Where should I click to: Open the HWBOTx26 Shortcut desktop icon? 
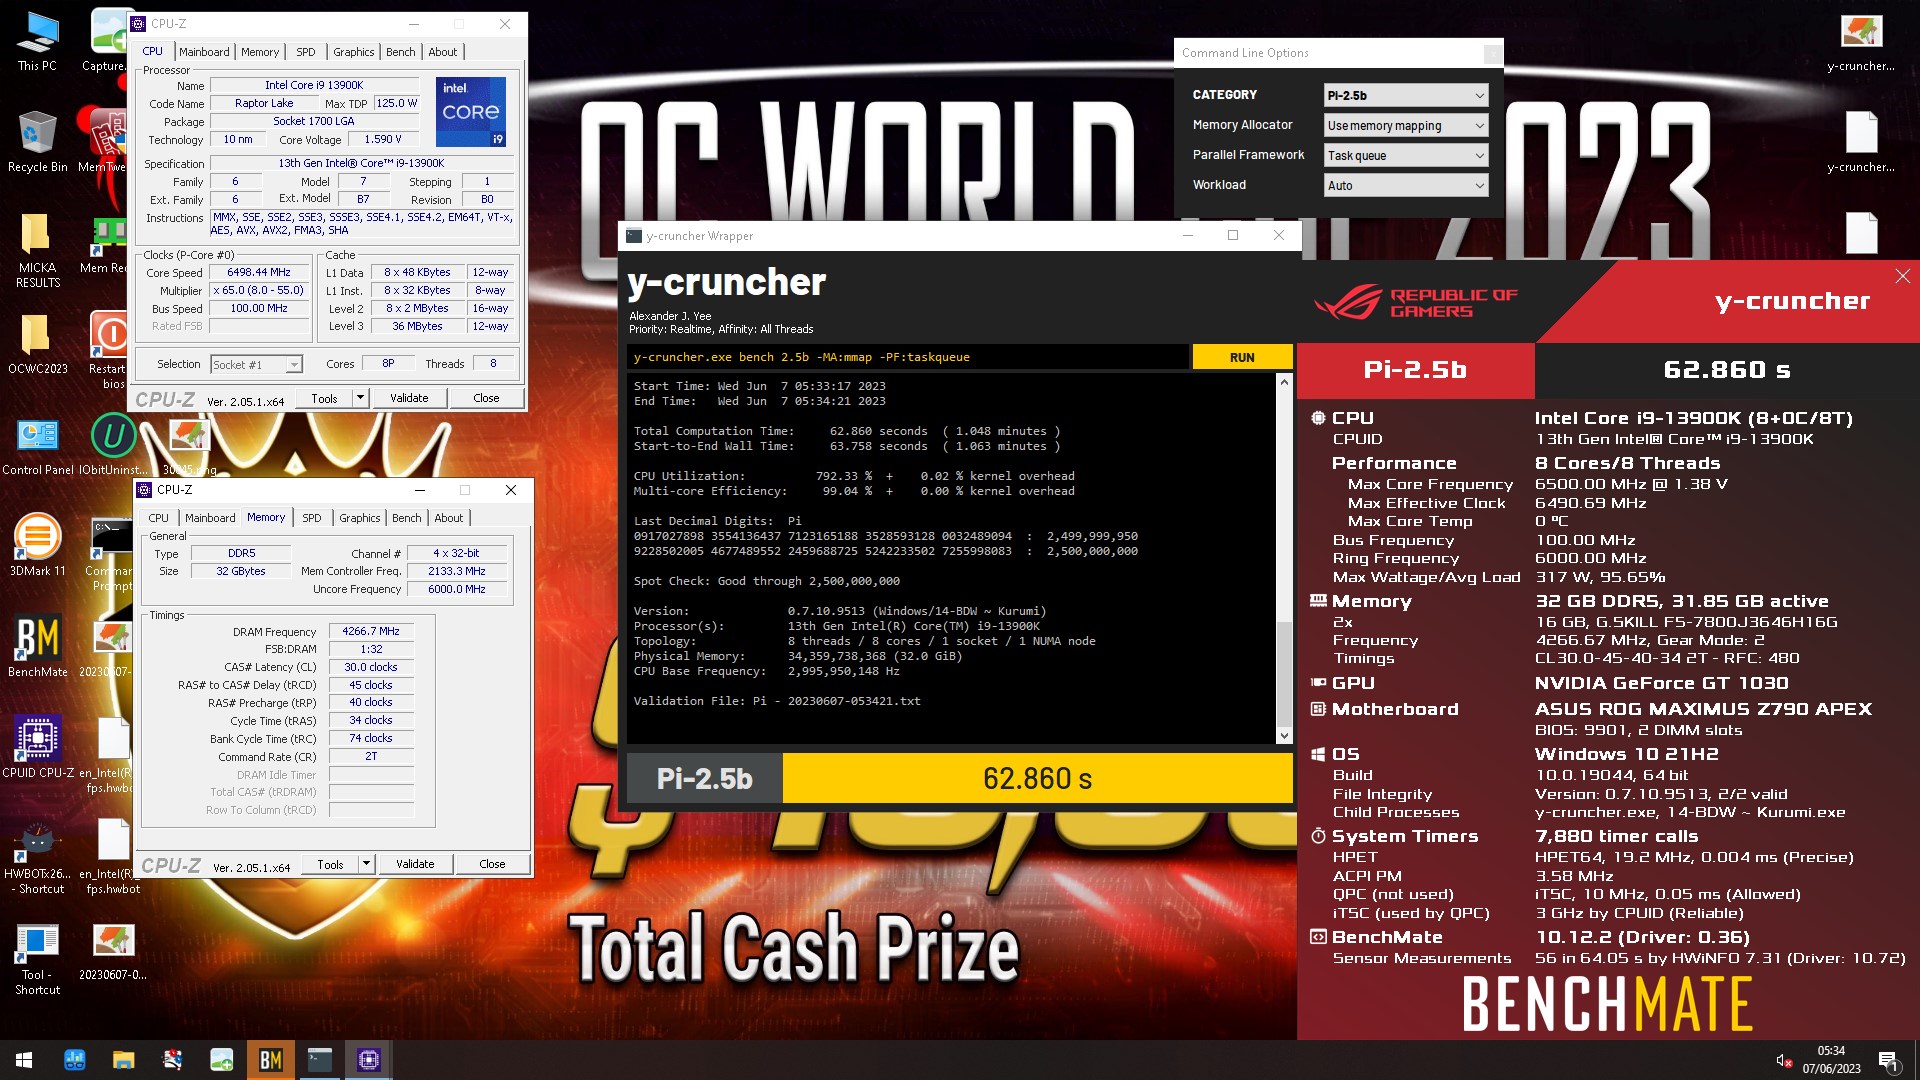(x=37, y=856)
